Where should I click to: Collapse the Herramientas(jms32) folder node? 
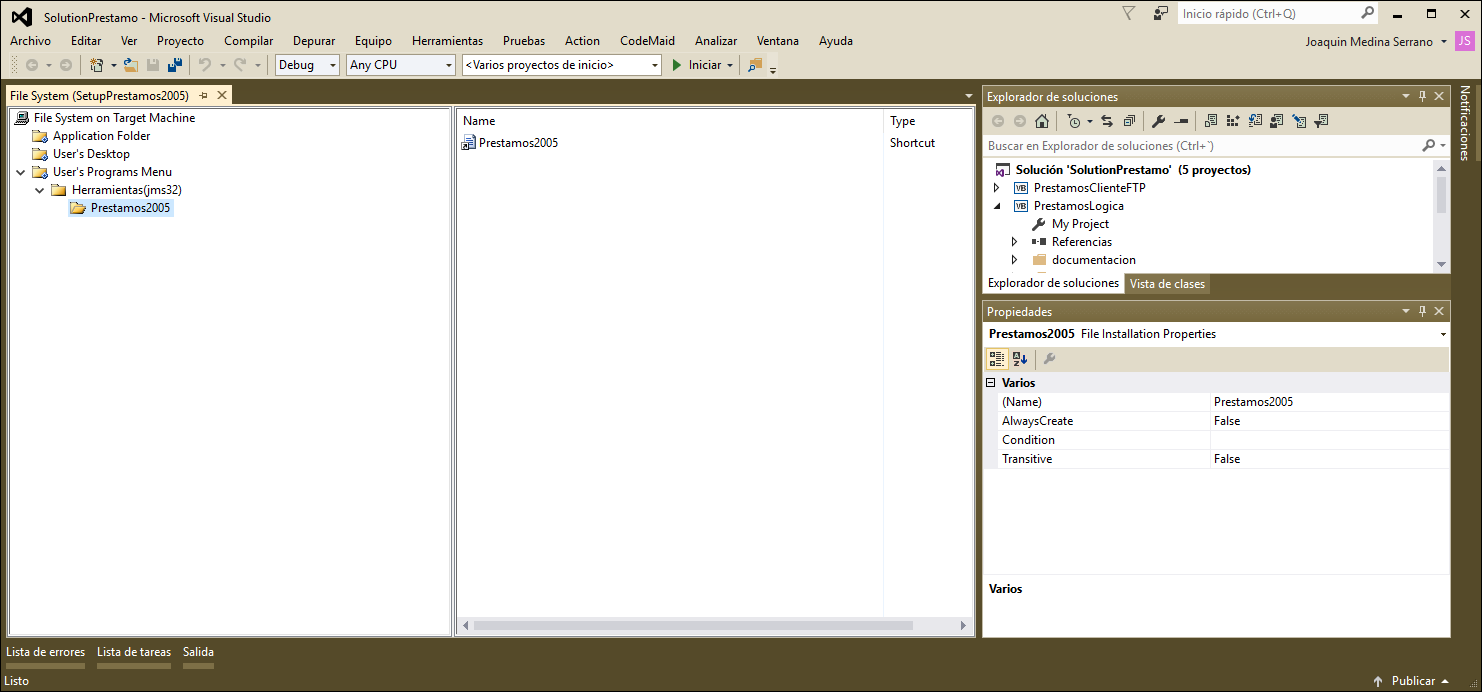[x=39, y=190]
